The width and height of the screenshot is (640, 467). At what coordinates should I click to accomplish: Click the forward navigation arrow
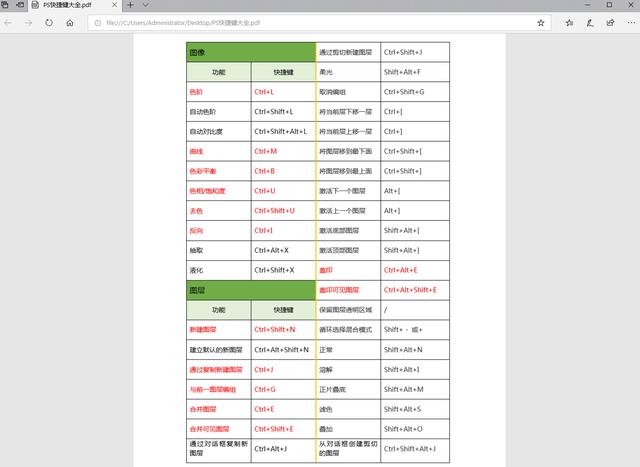[x=28, y=23]
